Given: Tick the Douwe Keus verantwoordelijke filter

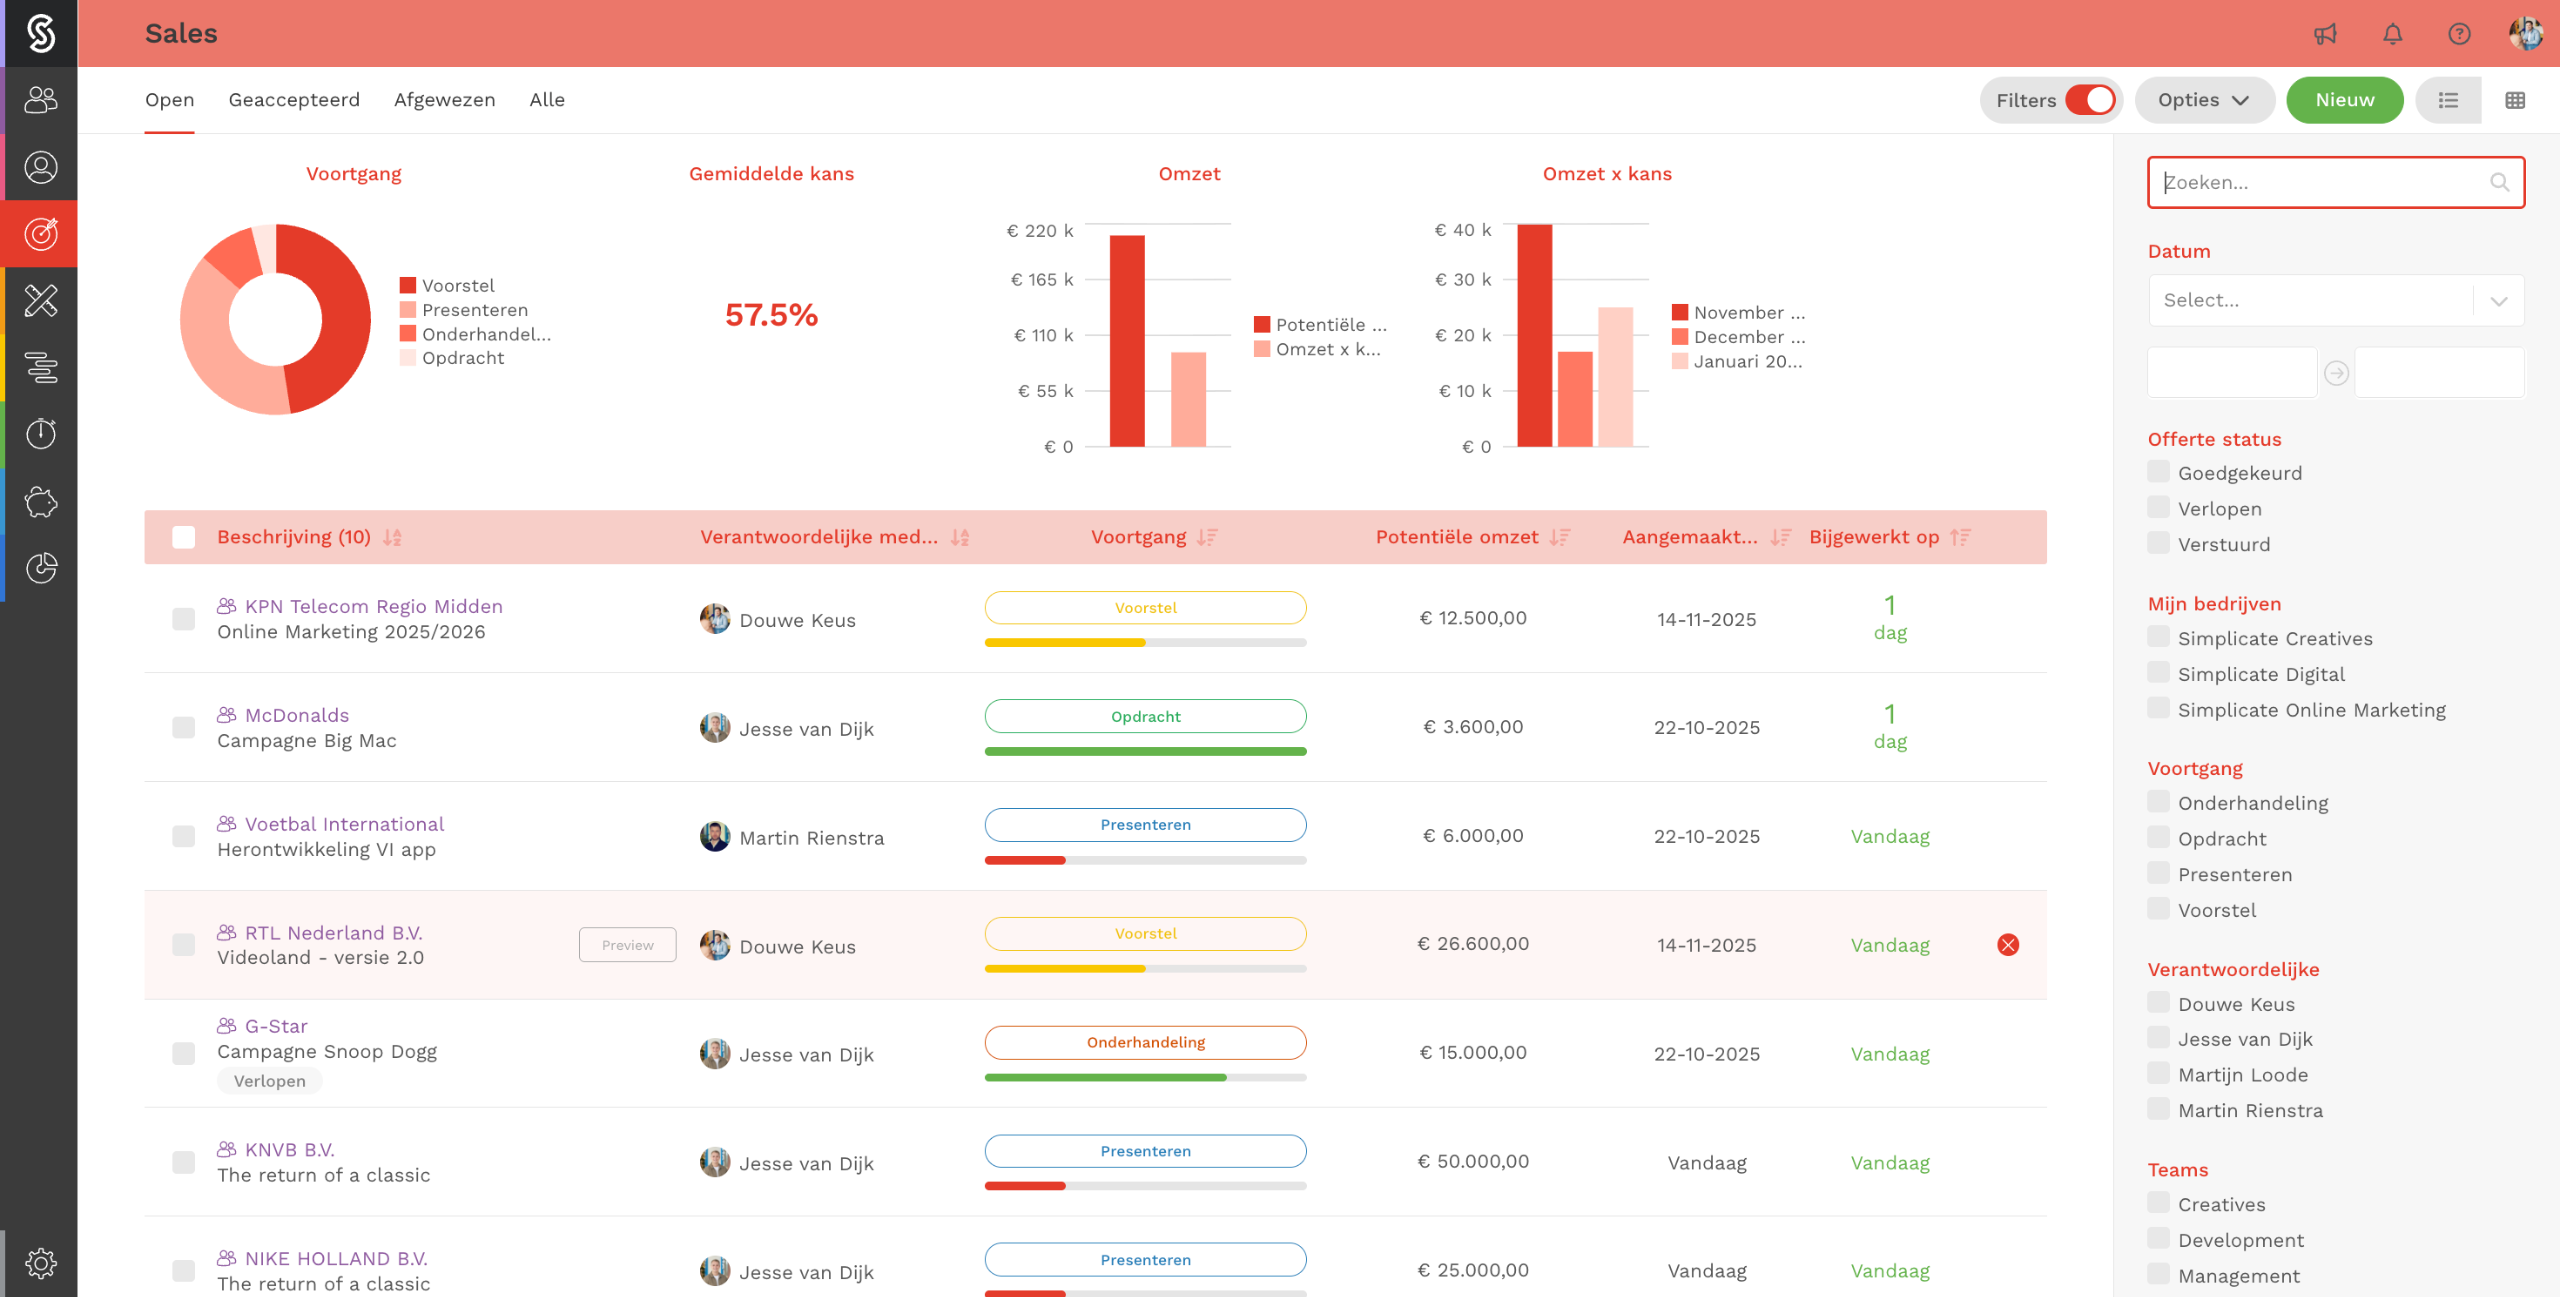Looking at the screenshot, I should (2159, 1003).
